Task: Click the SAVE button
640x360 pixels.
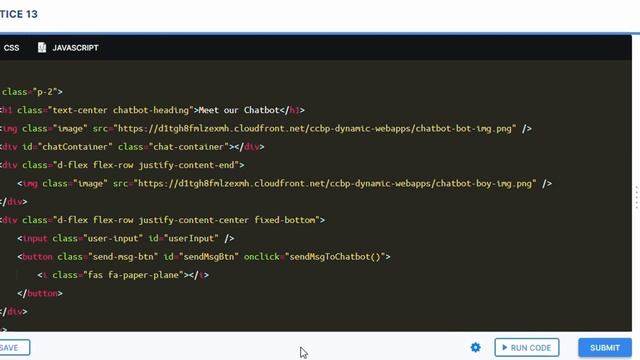Action: pos(15,348)
